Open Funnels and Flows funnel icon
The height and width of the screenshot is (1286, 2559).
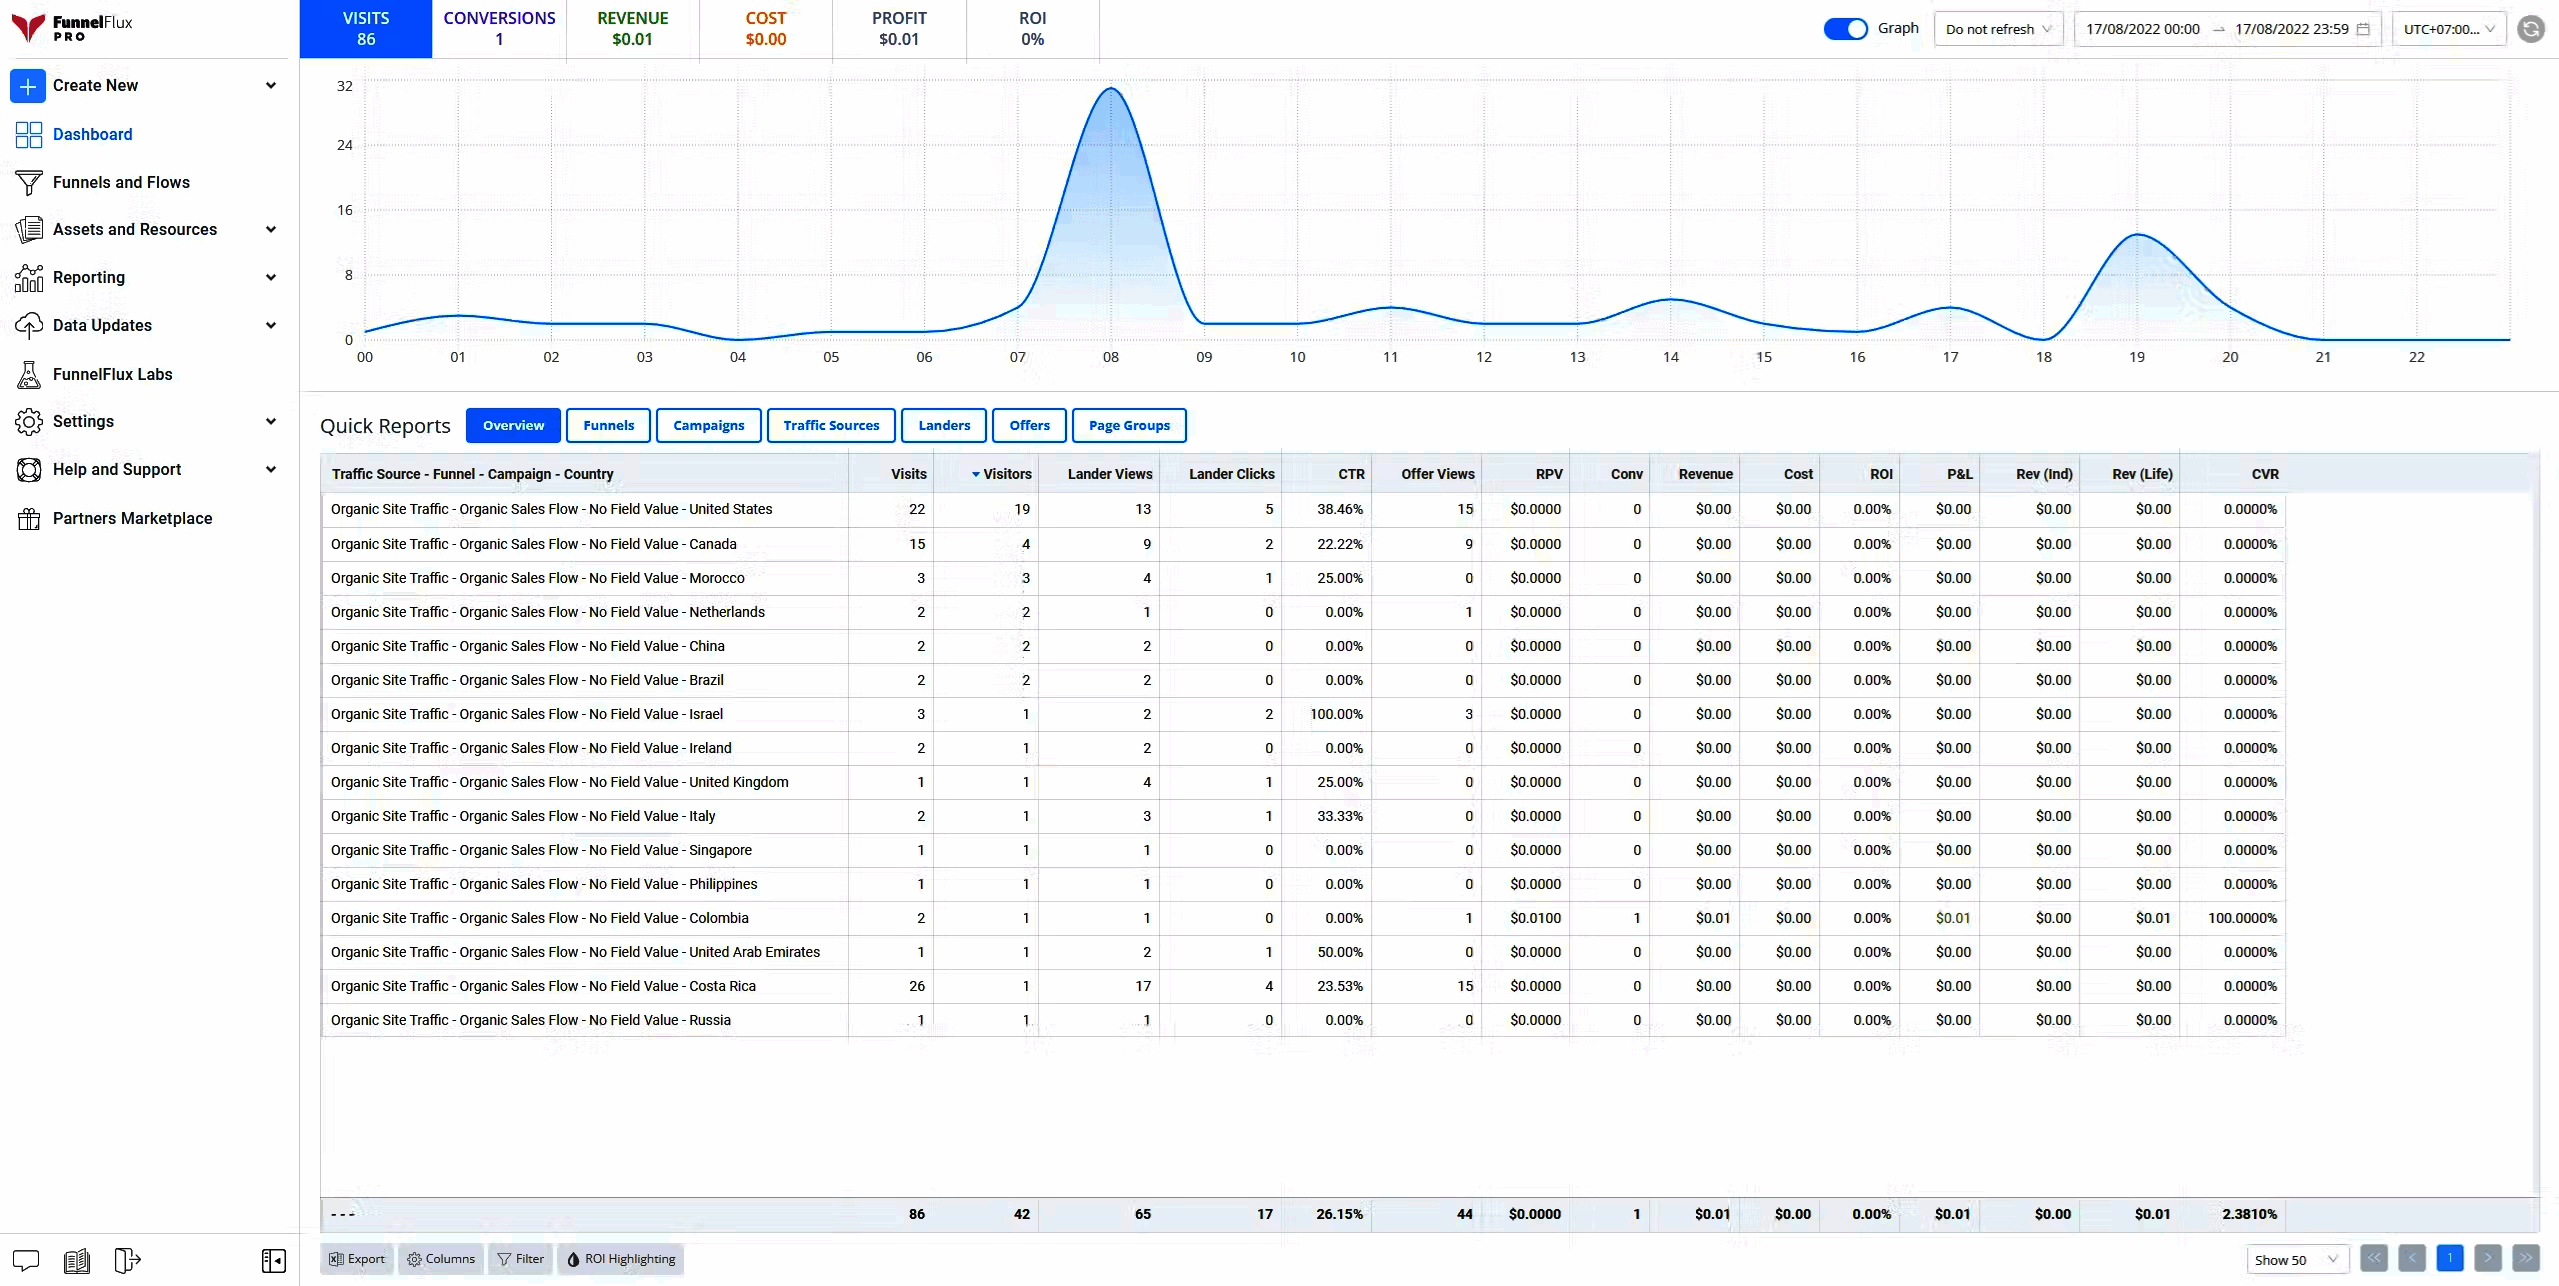tap(29, 182)
